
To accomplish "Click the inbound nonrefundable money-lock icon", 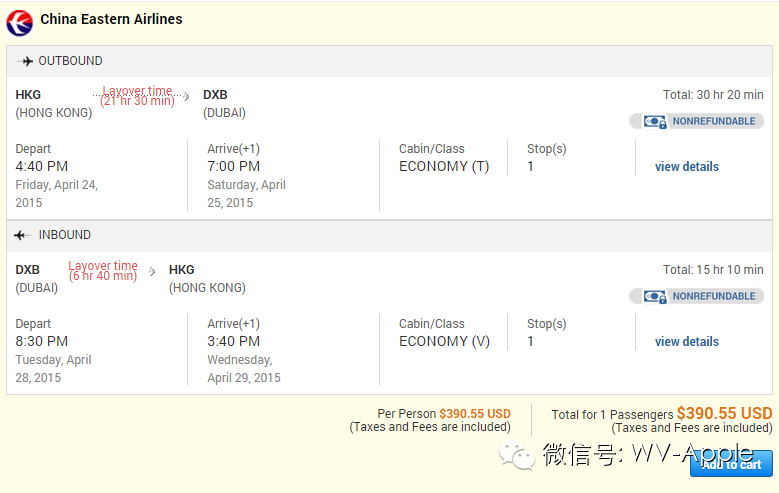I will pyautogui.click(x=655, y=297).
